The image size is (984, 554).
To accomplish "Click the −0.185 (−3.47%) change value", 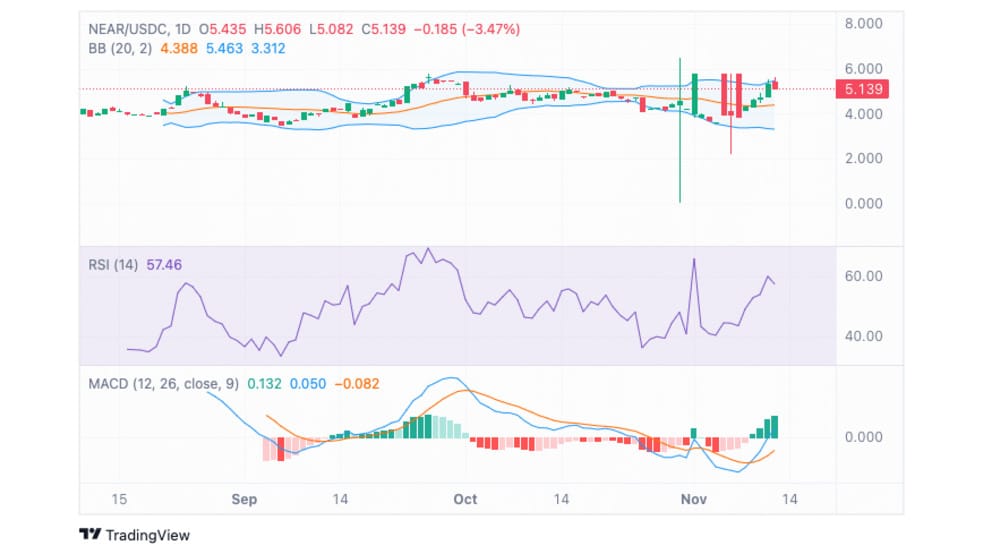I will coord(467,29).
